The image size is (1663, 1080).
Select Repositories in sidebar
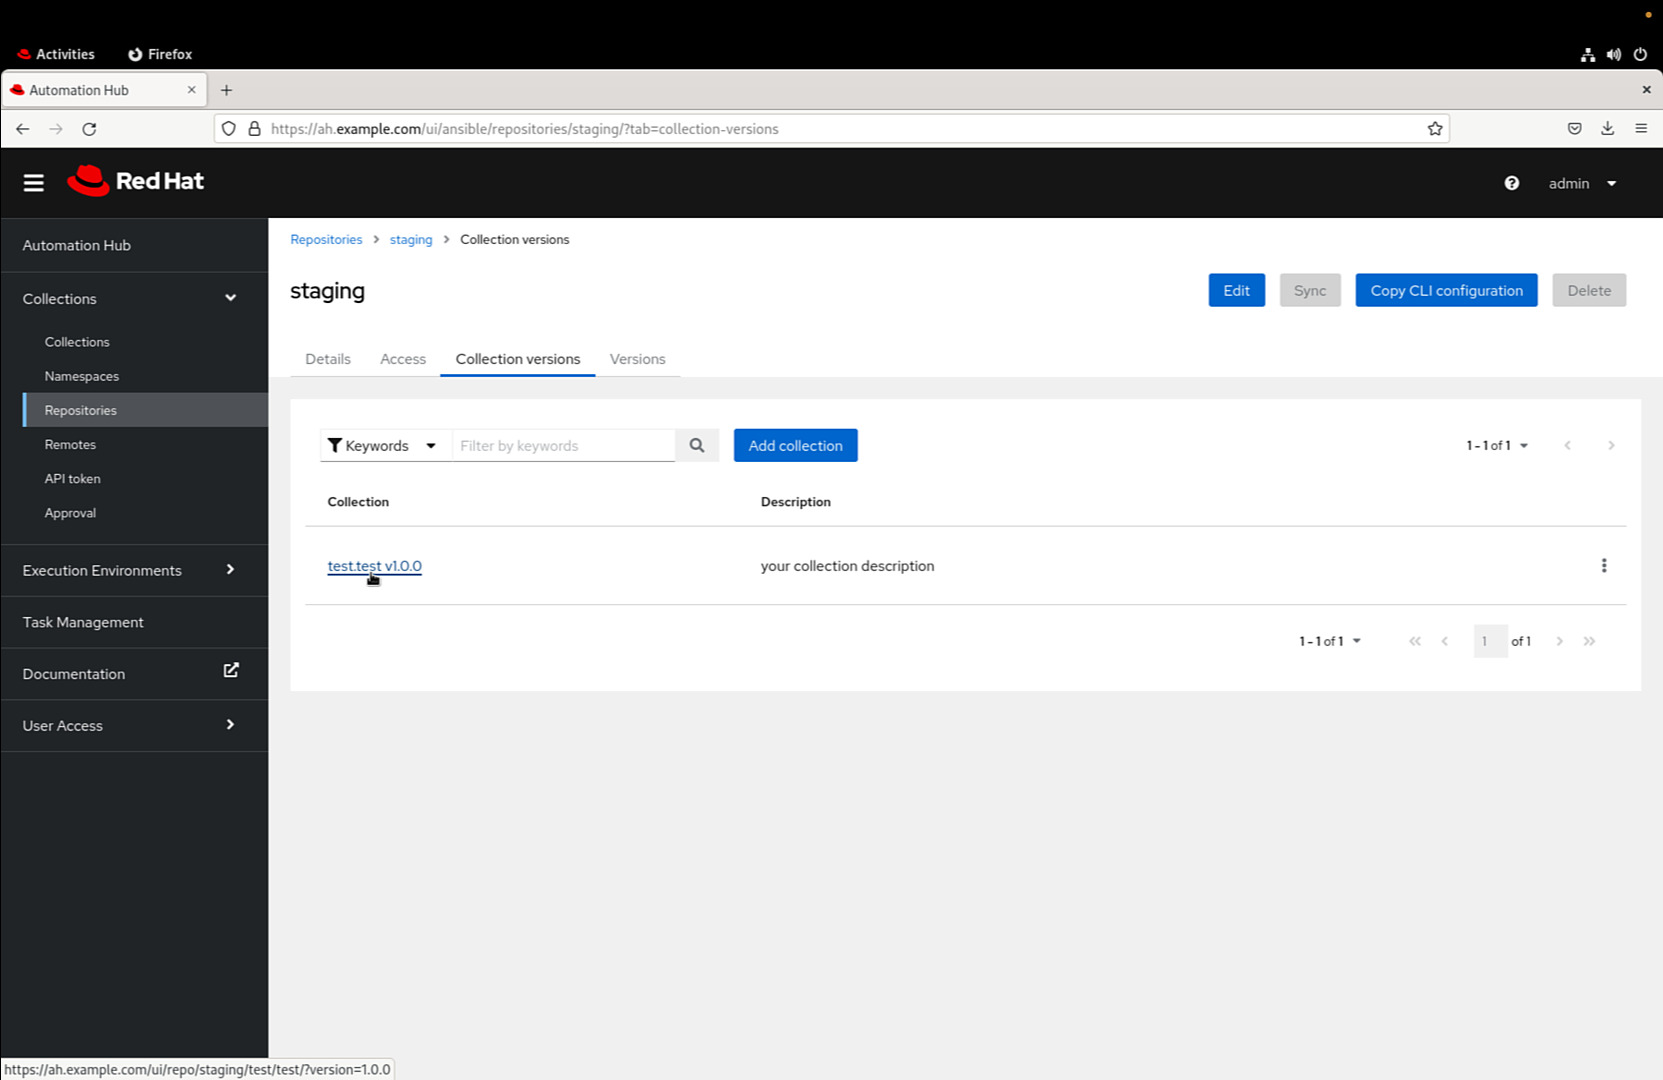145,410
